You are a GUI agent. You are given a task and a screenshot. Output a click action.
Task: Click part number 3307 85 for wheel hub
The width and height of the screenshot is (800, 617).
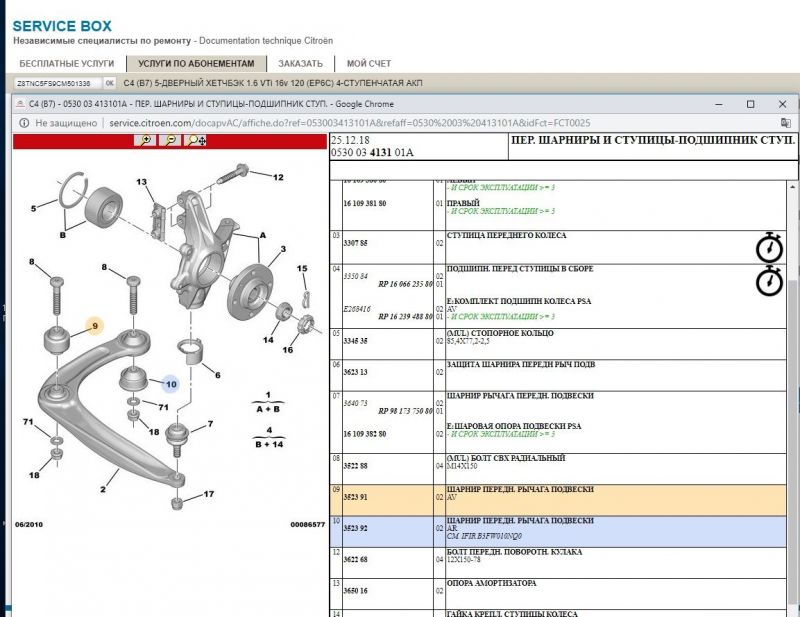click(x=357, y=243)
